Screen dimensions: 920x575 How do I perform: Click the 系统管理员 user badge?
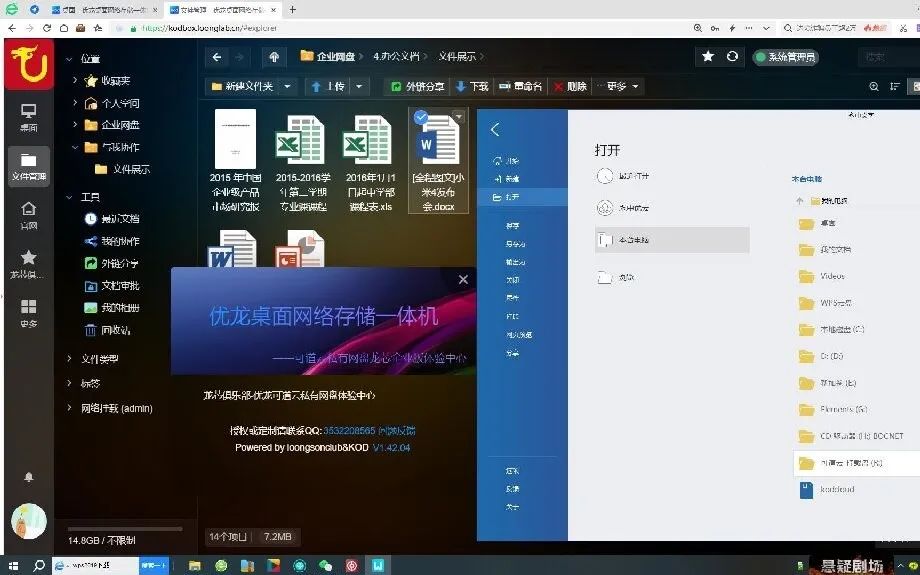(x=786, y=57)
